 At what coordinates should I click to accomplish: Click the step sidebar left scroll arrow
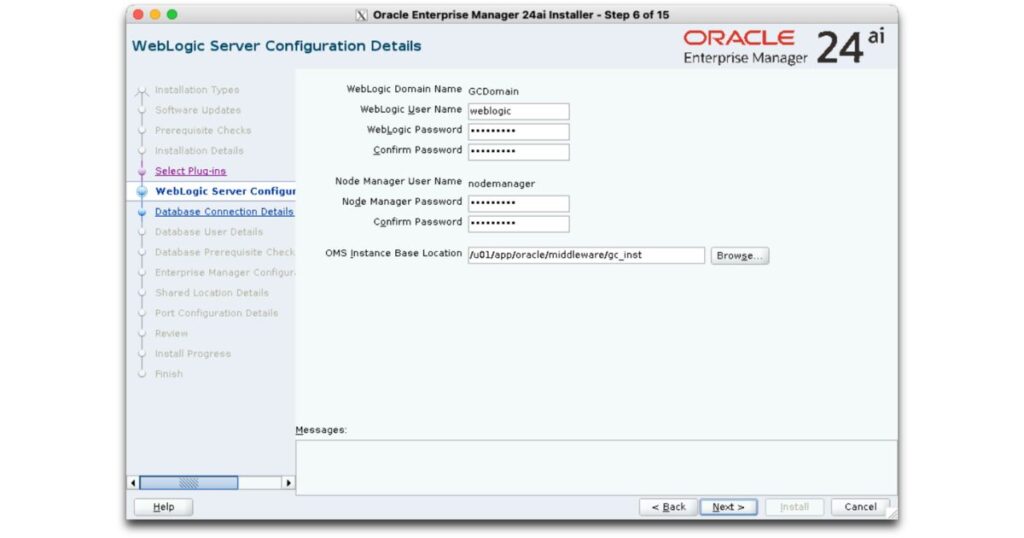point(133,483)
